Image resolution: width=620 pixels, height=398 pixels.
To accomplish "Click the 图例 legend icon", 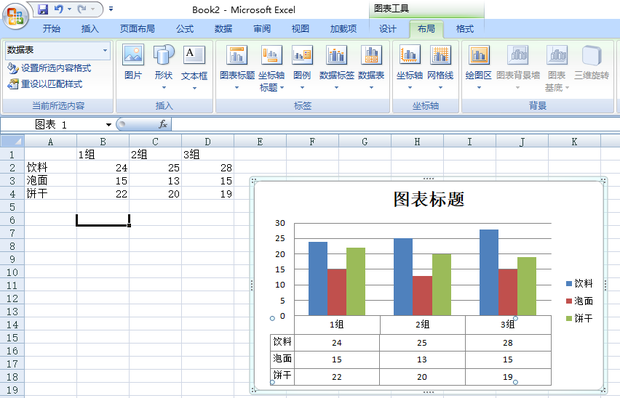I will (302, 66).
